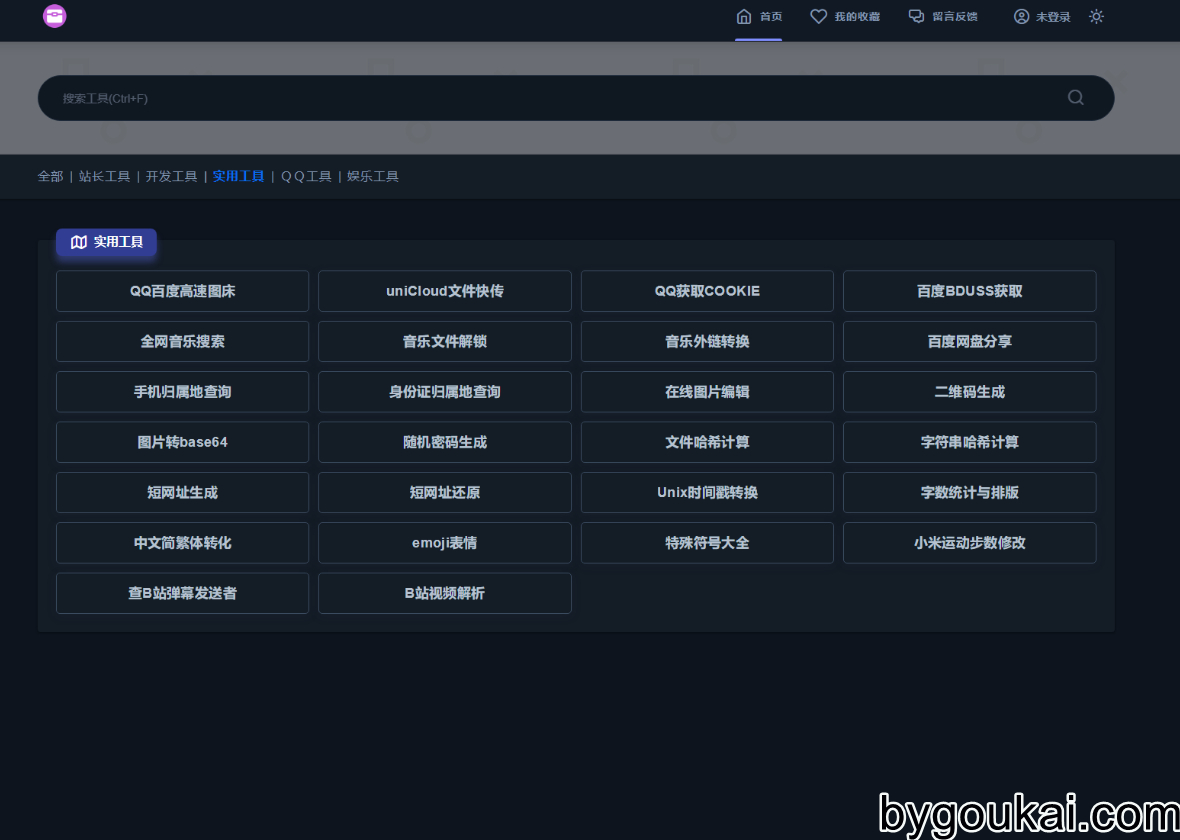Screen dimensions: 1180x840
Task: Select the 全部 category tab
Action: [x=50, y=176]
